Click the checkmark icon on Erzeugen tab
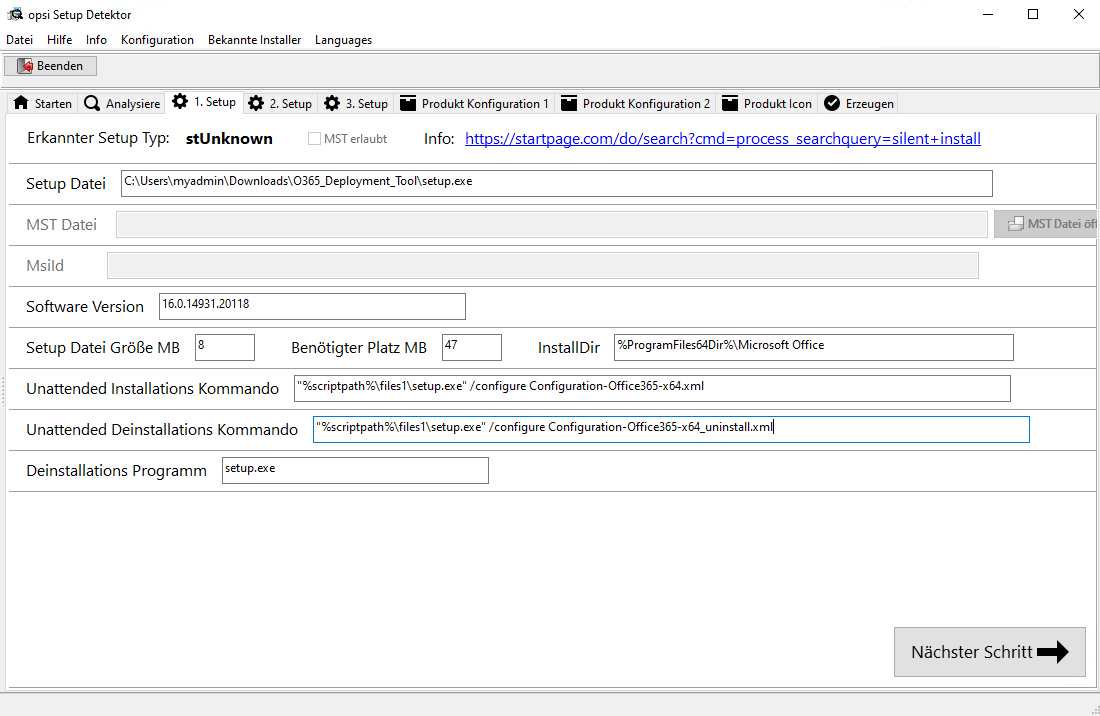This screenshot has width=1100, height=716. tap(832, 103)
